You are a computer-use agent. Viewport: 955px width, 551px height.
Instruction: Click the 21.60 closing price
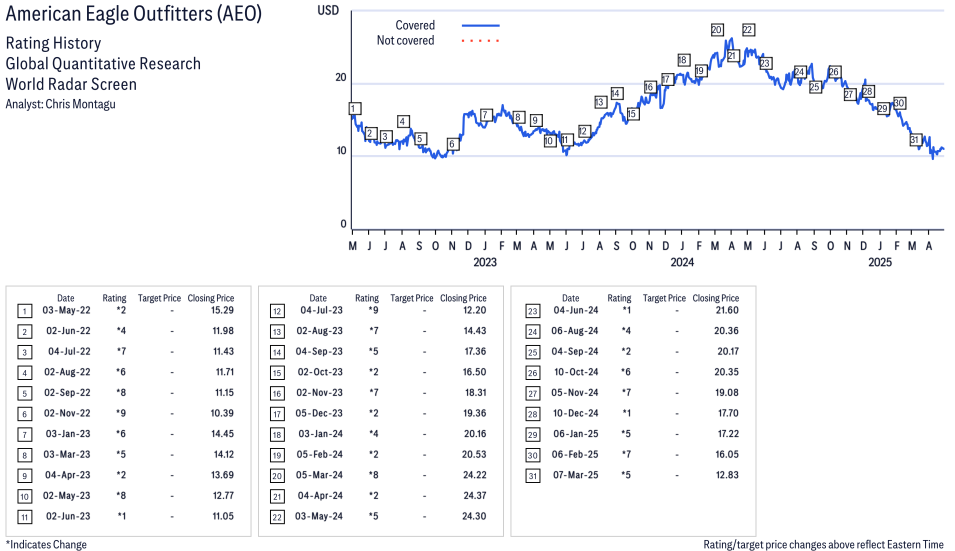point(727,310)
